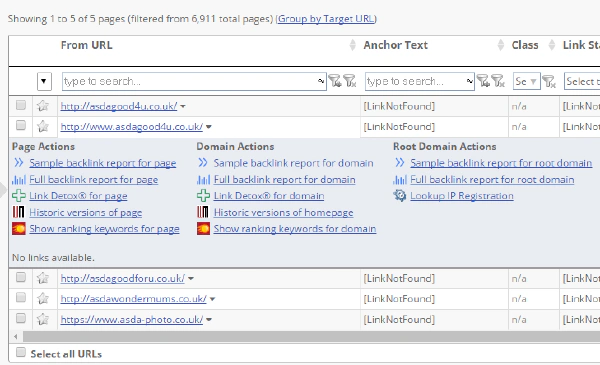Check the asdagood4u.co.uk row checkbox

[21, 104]
